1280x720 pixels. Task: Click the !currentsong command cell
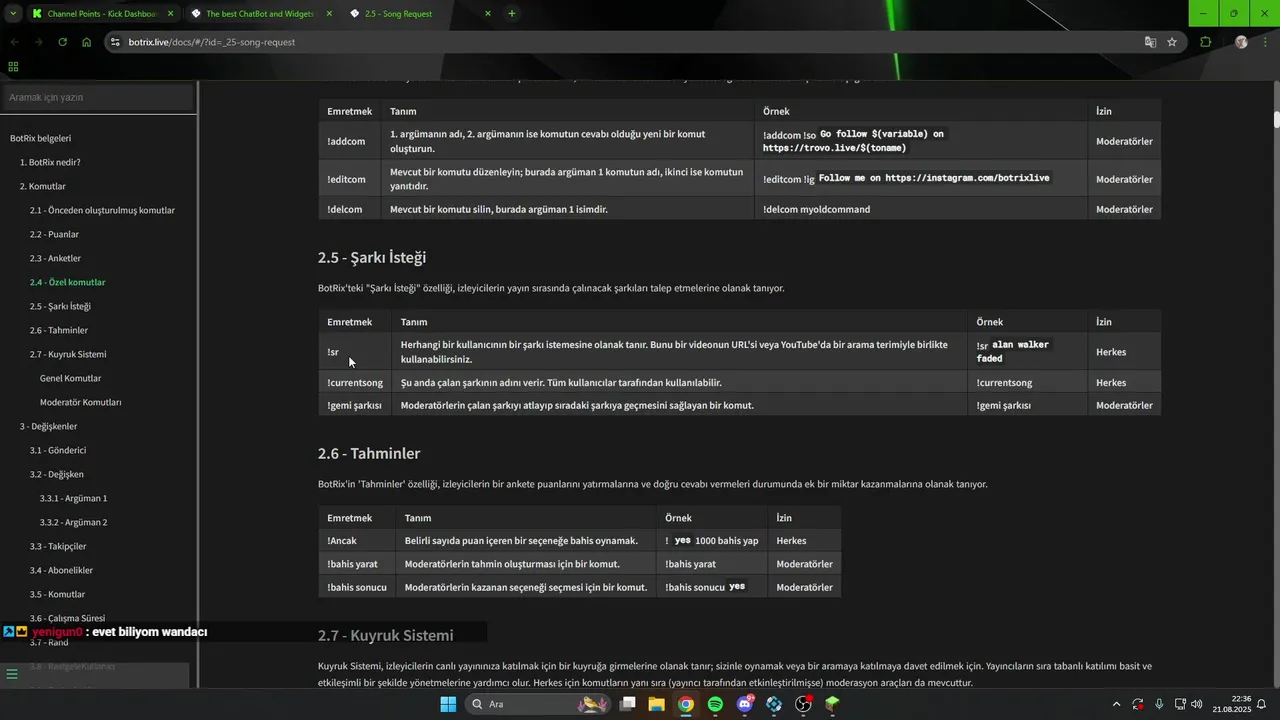click(x=355, y=382)
